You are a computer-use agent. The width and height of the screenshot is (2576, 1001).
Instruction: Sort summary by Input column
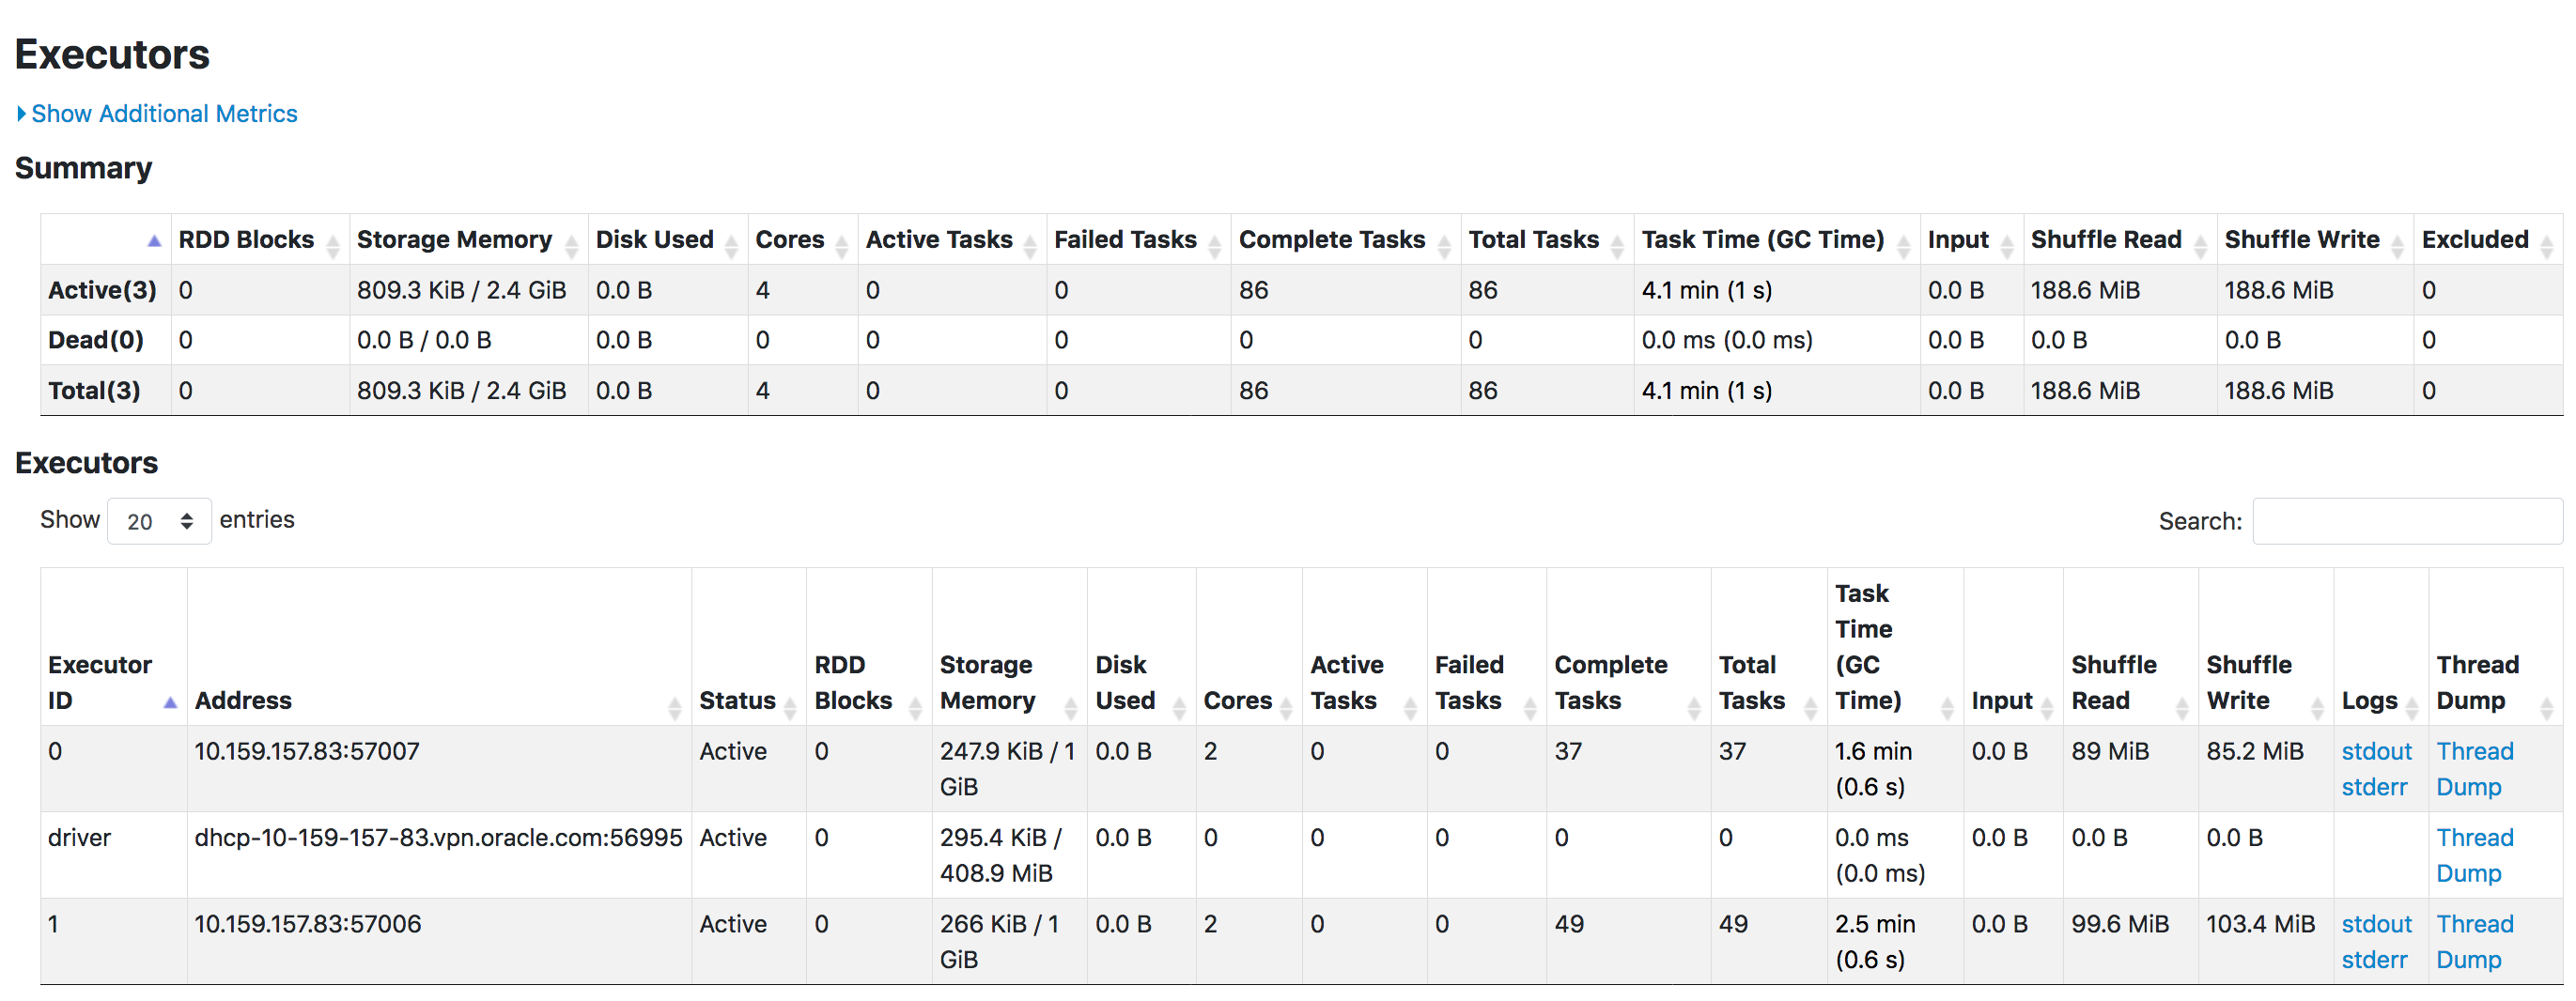tap(1971, 240)
